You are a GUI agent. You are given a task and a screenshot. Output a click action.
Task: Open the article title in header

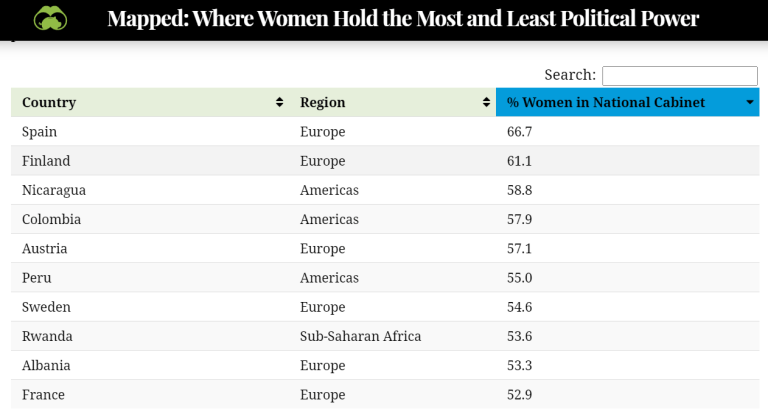point(403,19)
